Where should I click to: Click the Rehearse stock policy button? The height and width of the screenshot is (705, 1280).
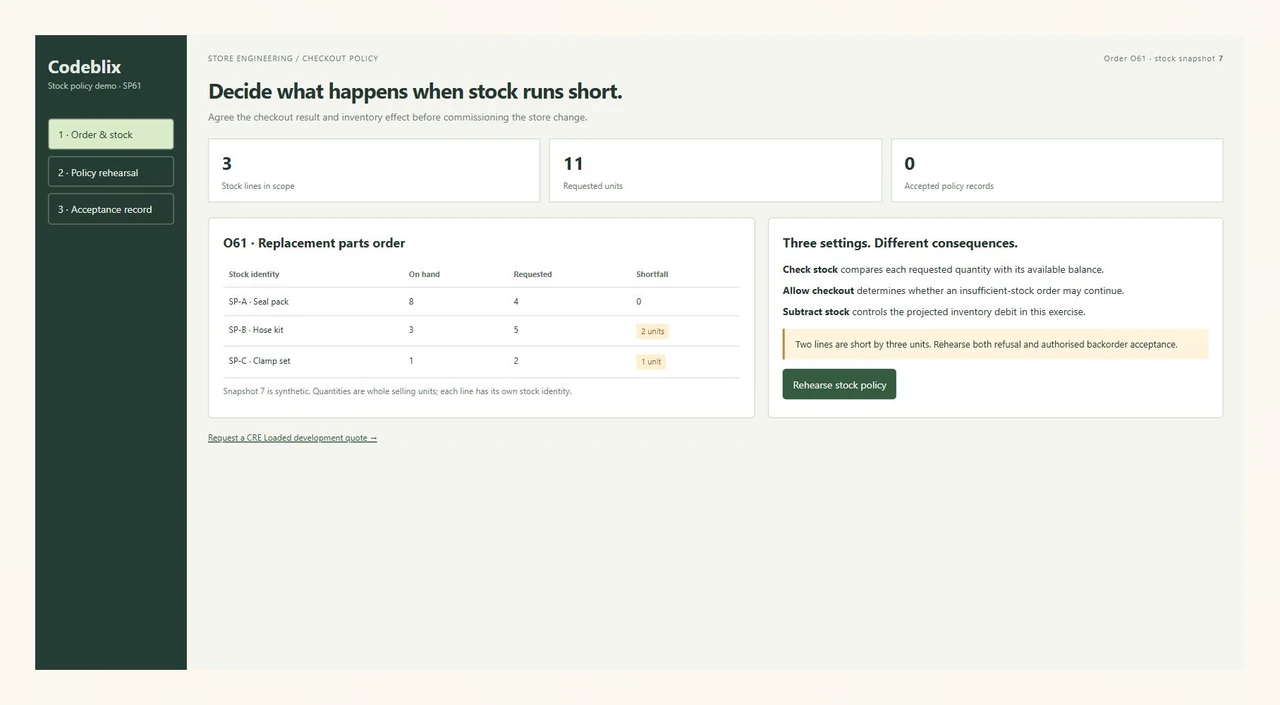[839, 384]
